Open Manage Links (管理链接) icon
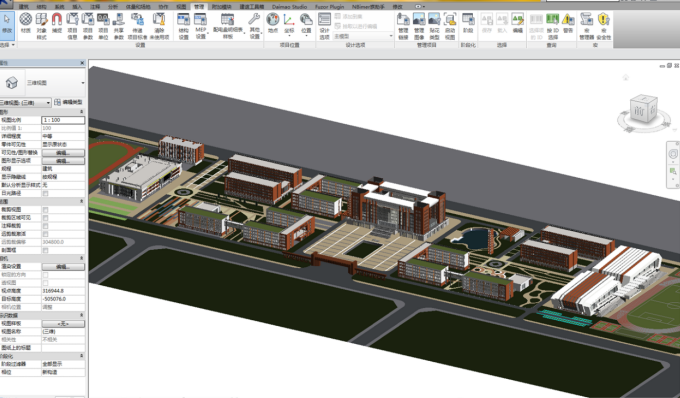Viewport: 680px width, 398px height. [x=403, y=26]
